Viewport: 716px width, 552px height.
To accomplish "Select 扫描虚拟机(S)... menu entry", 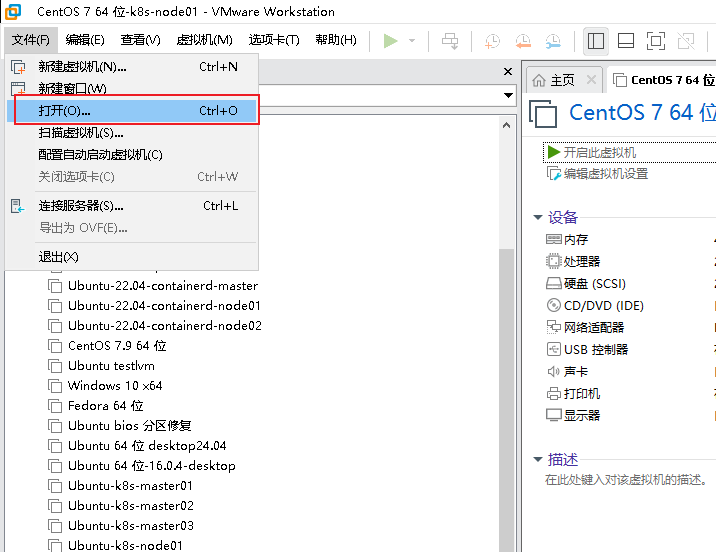I will [132, 133].
